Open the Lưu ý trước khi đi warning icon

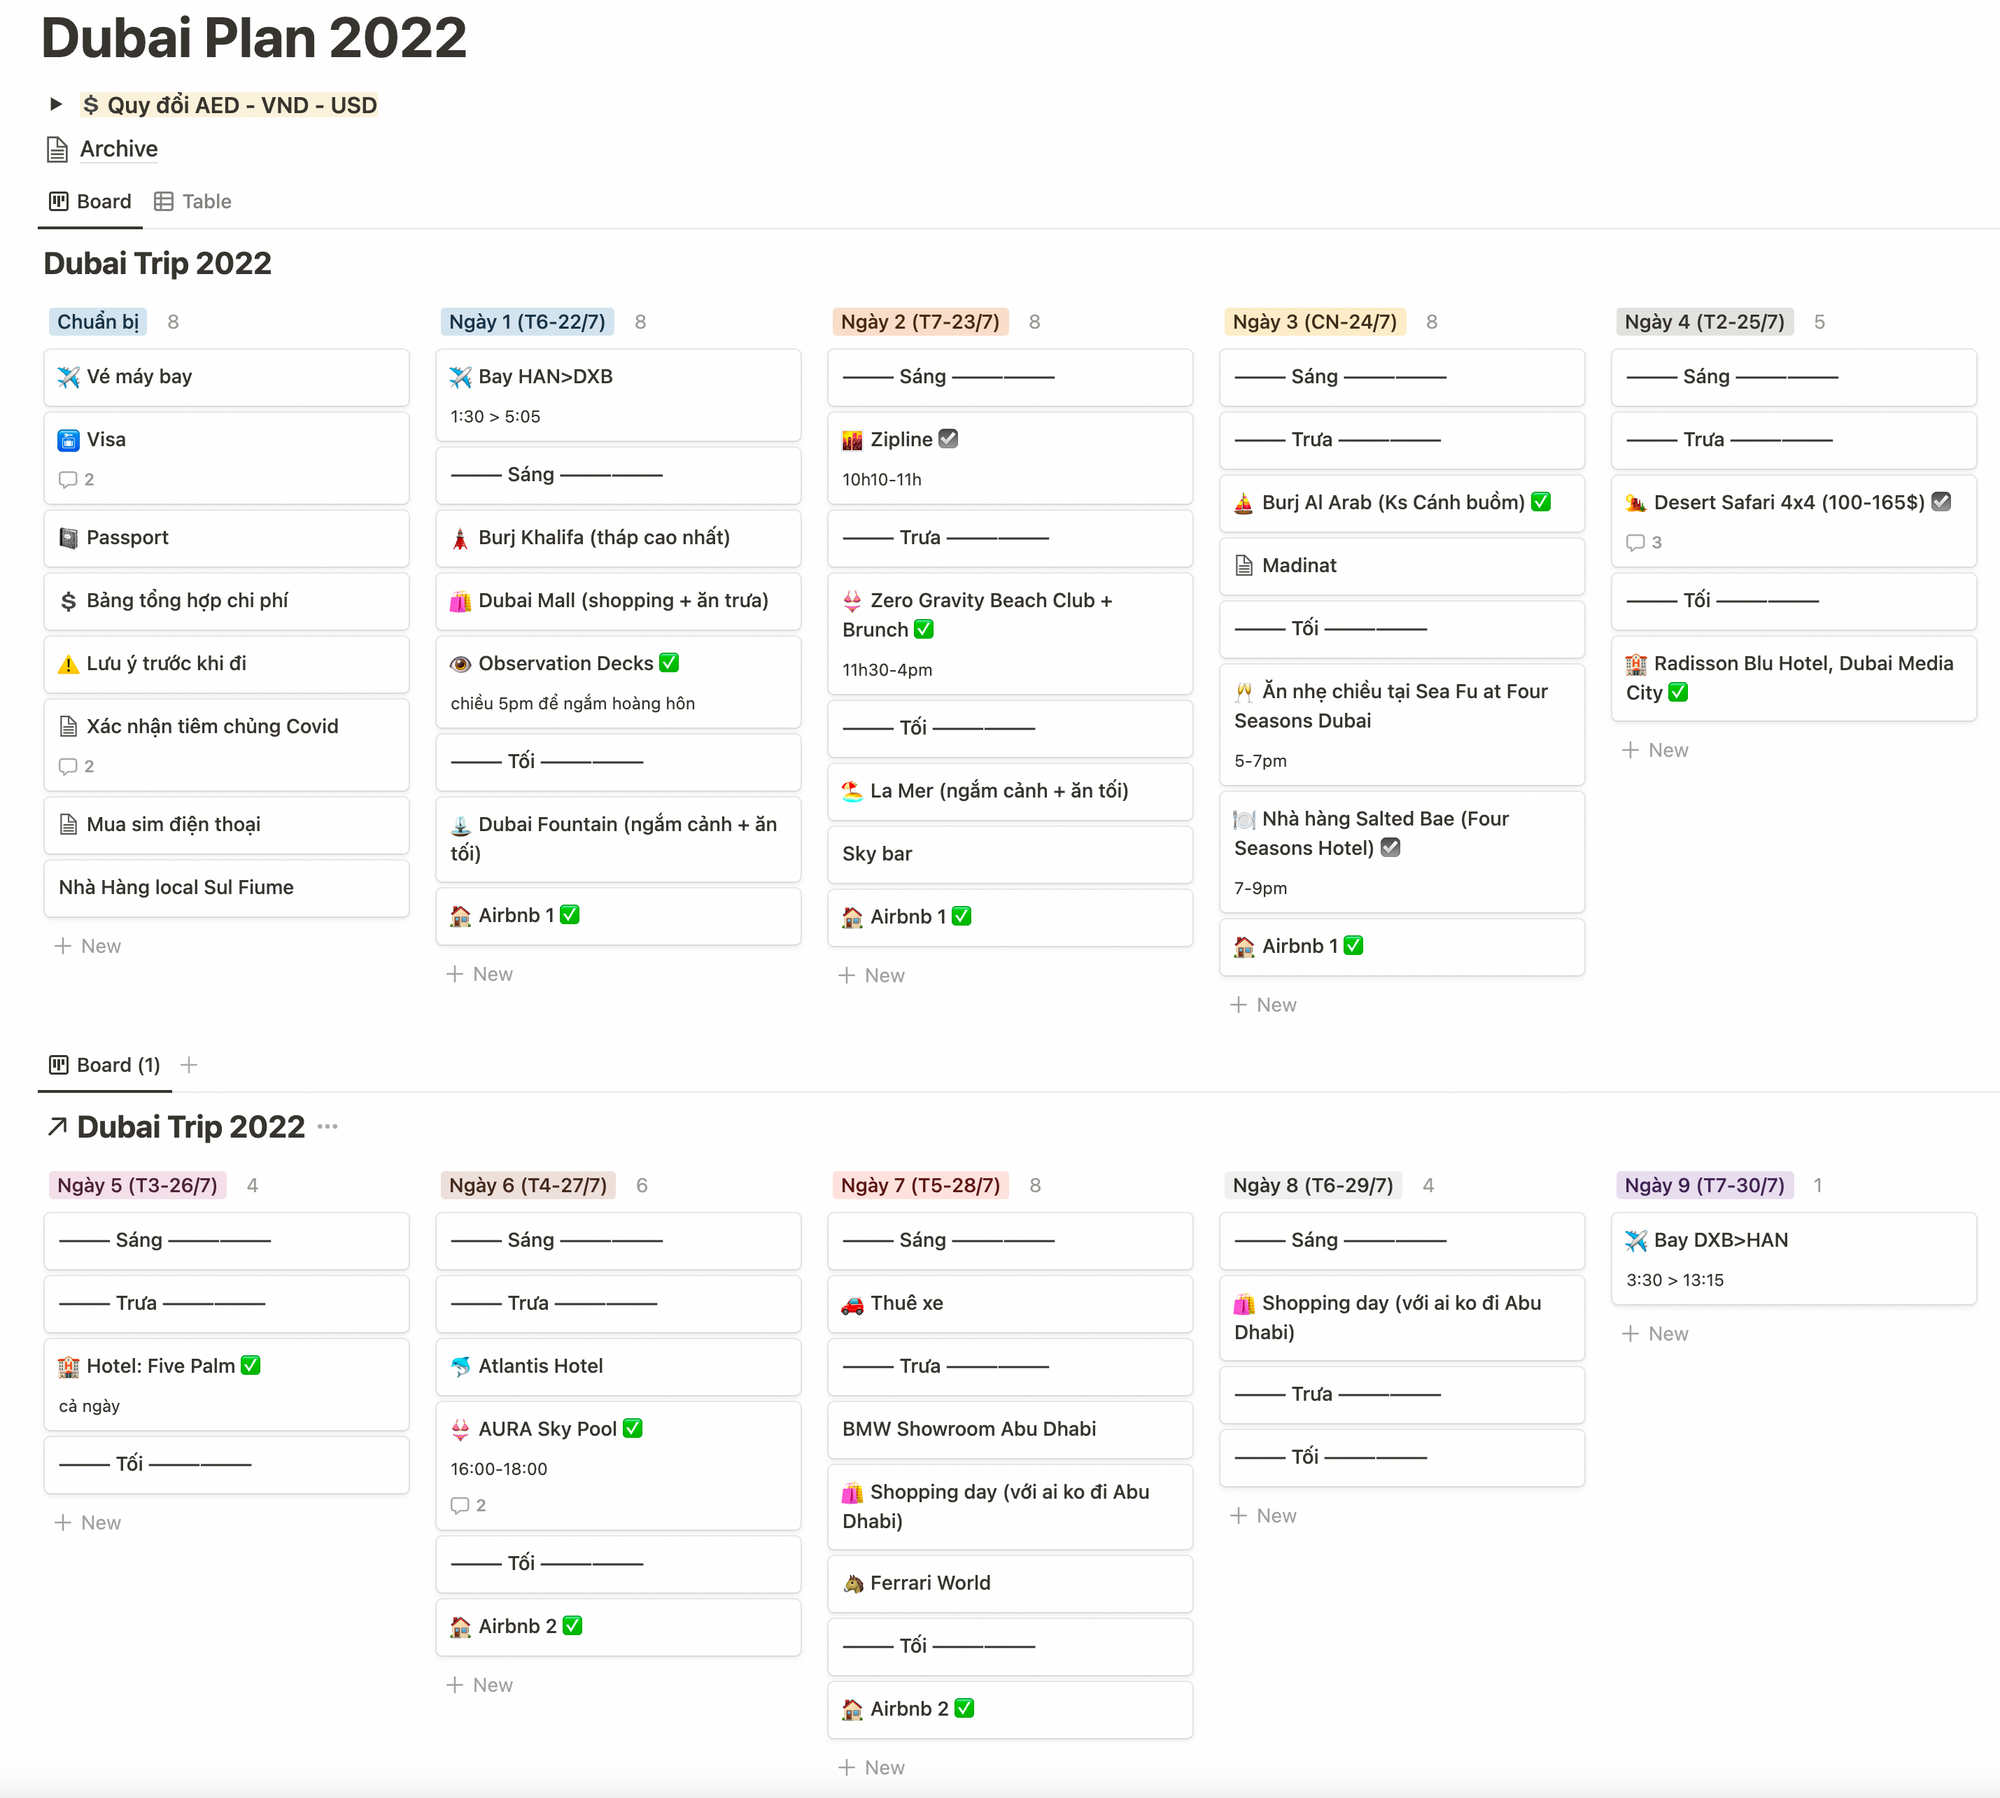point(68,664)
